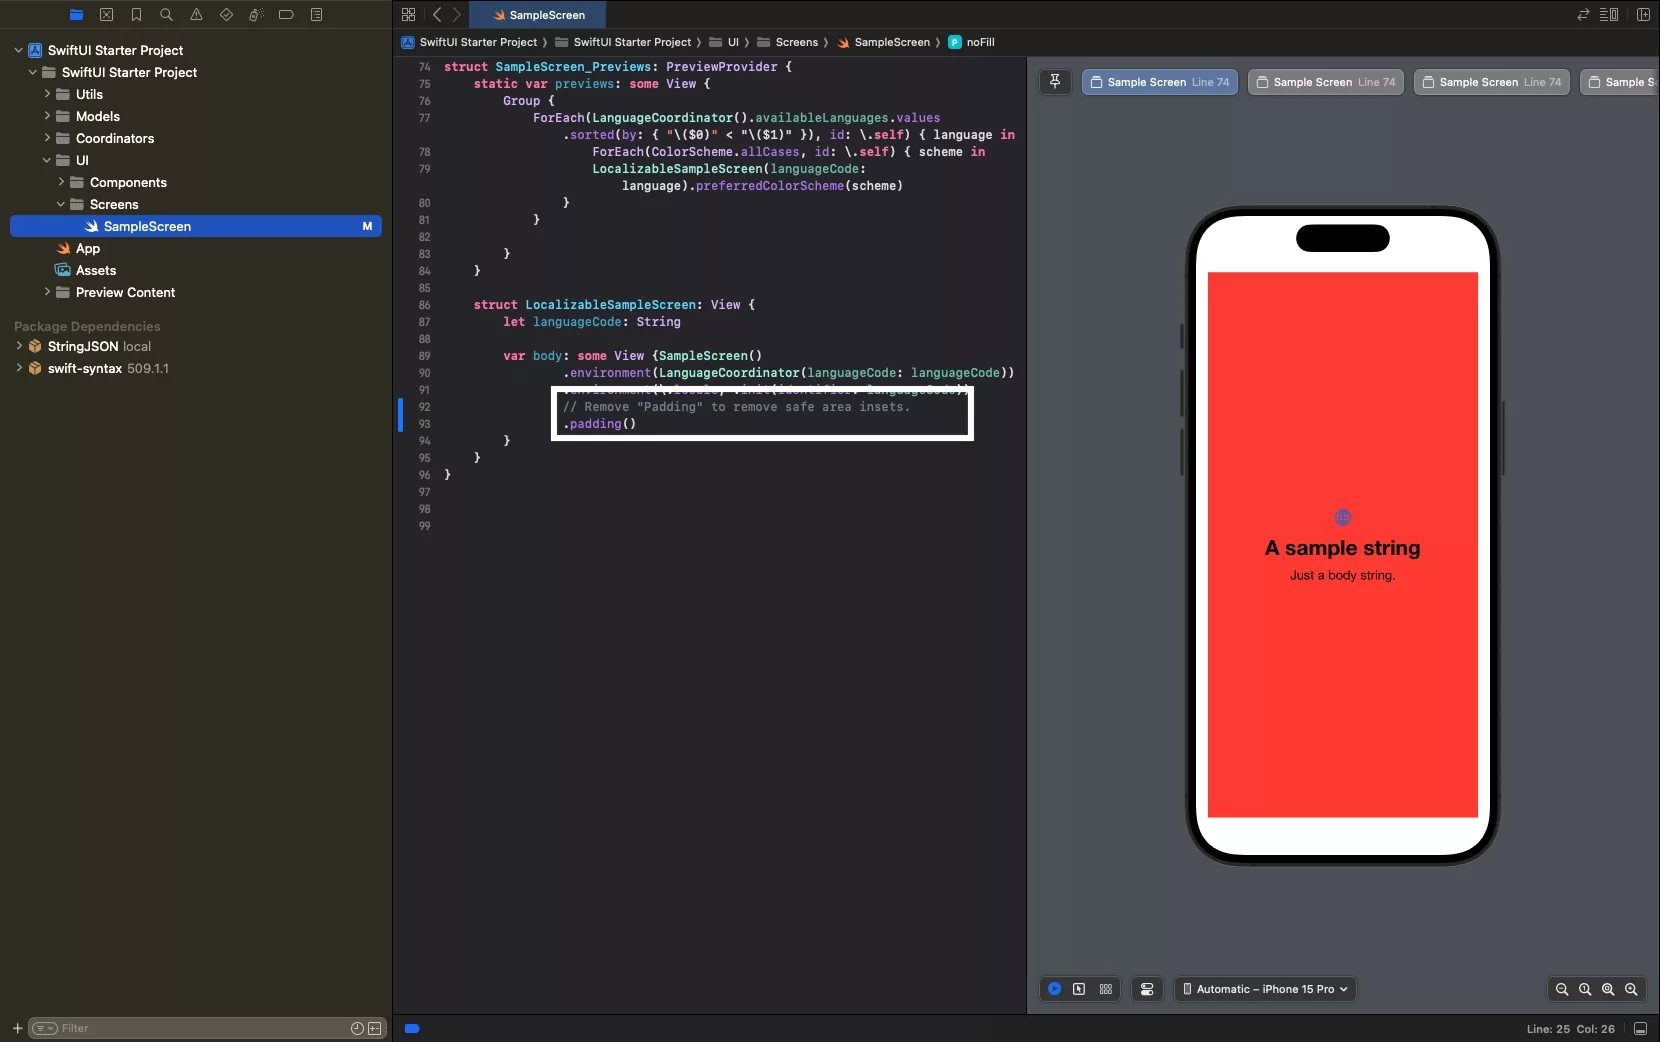Open the Find navigator magnifier icon
The height and width of the screenshot is (1042, 1660).
(x=166, y=15)
